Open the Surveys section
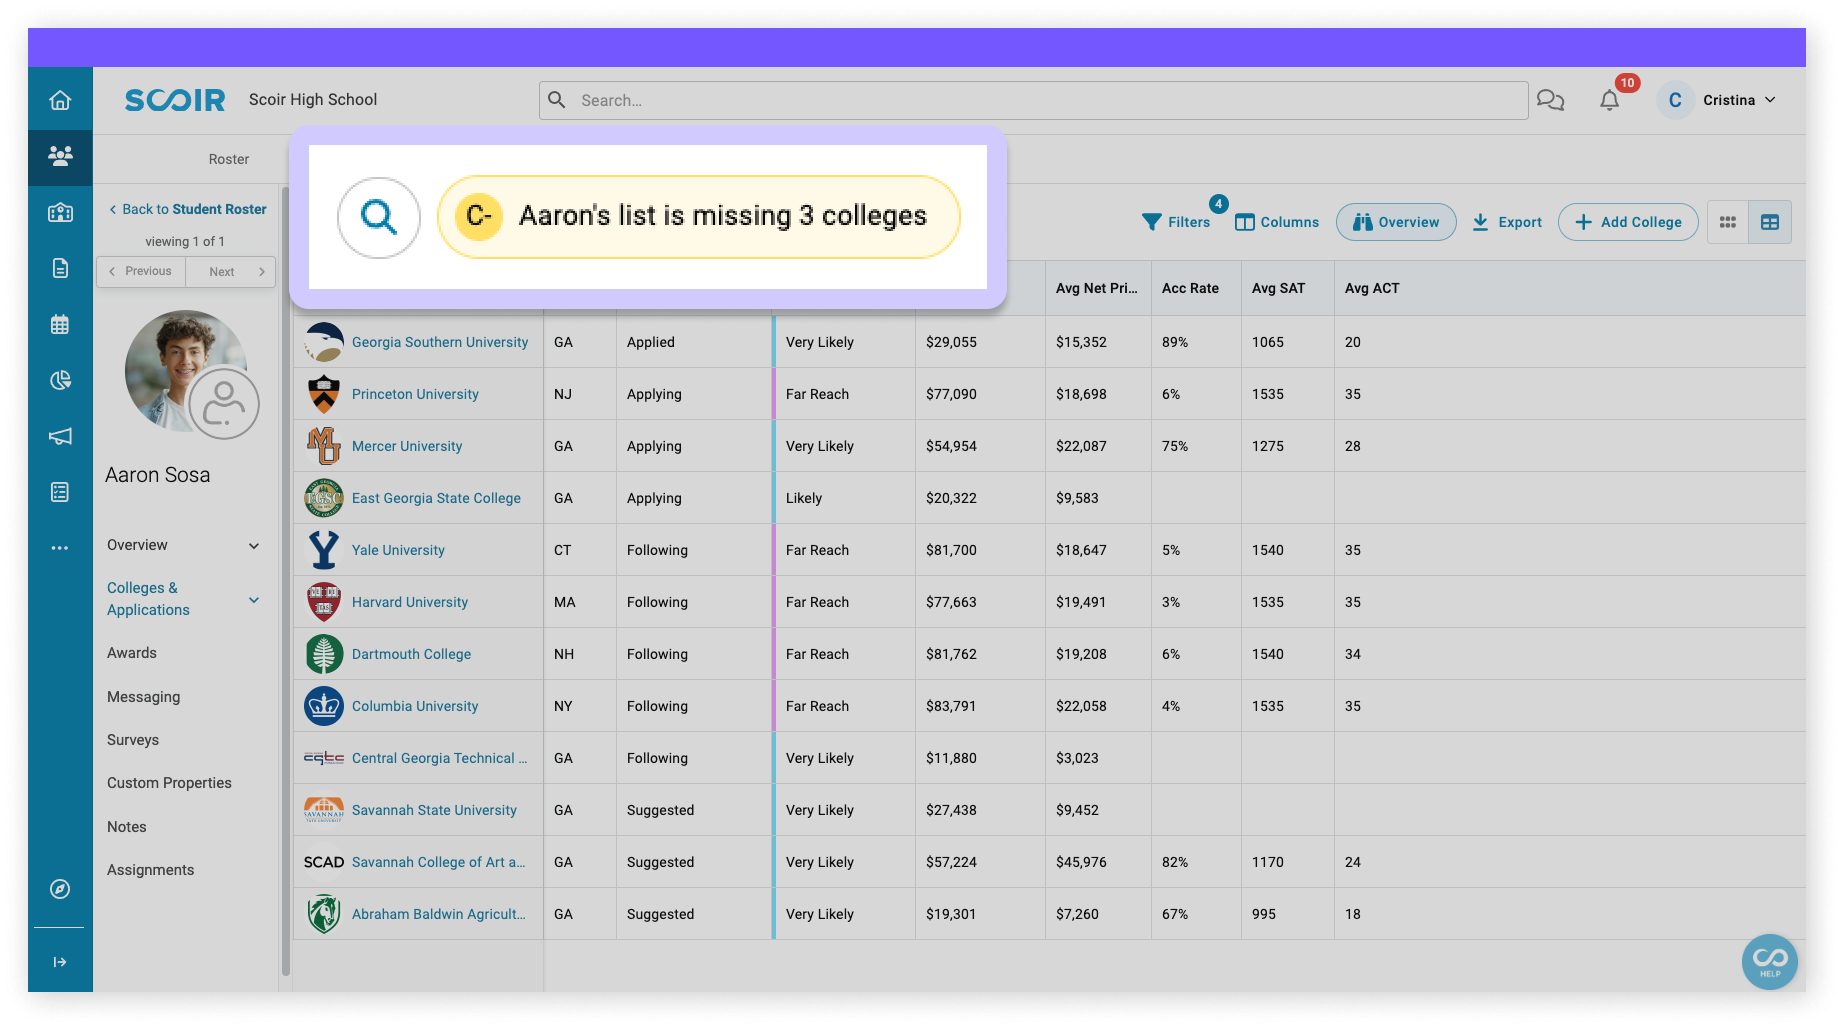 133,740
